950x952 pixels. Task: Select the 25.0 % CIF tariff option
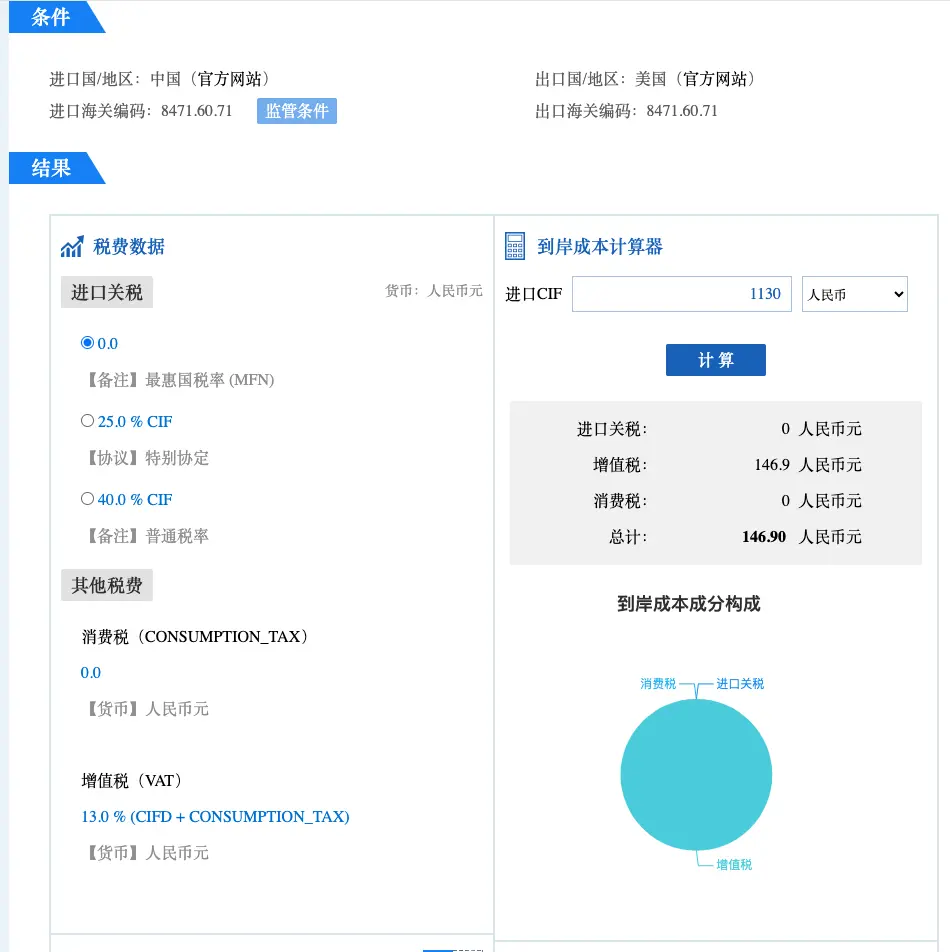click(x=87, y=421)
